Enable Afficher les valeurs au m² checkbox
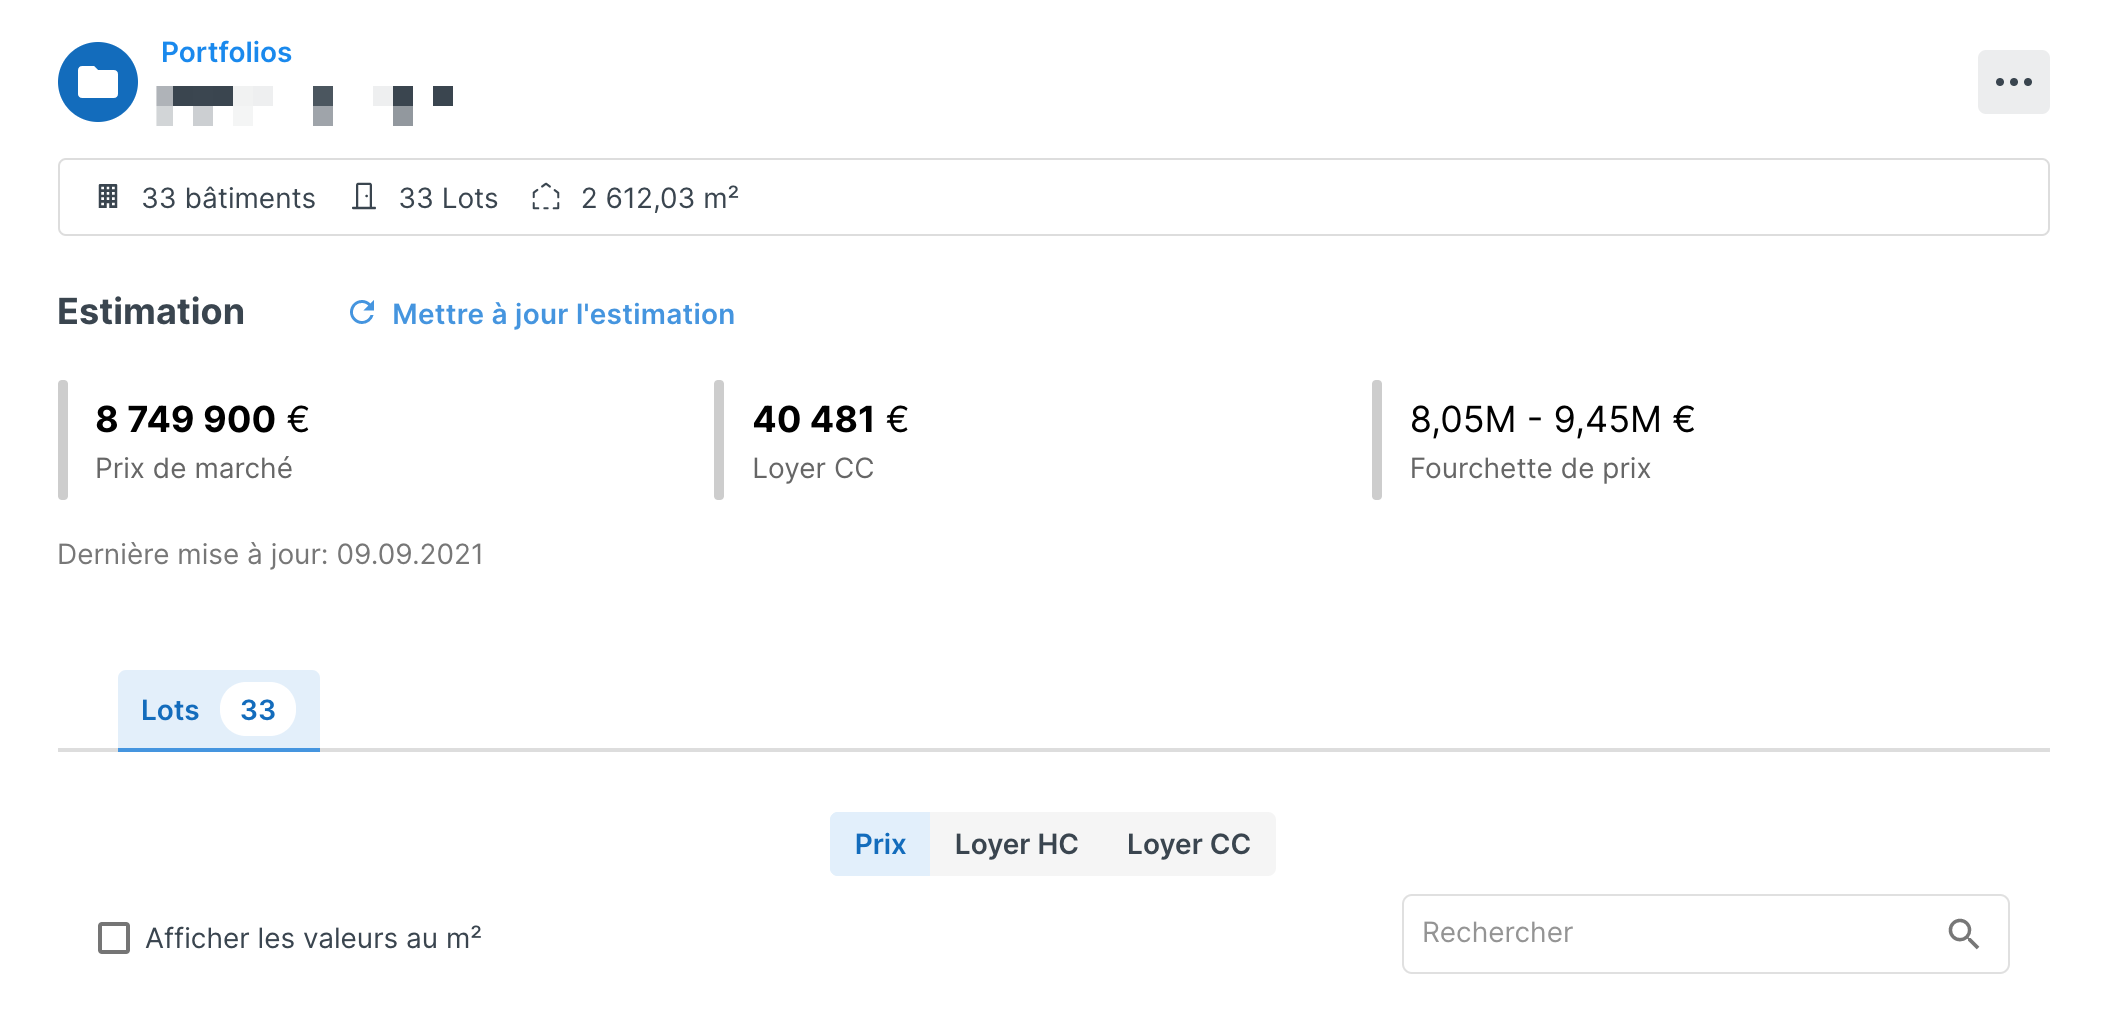The width and height of the screenshot is (2110, 1010). coord(114,938)
